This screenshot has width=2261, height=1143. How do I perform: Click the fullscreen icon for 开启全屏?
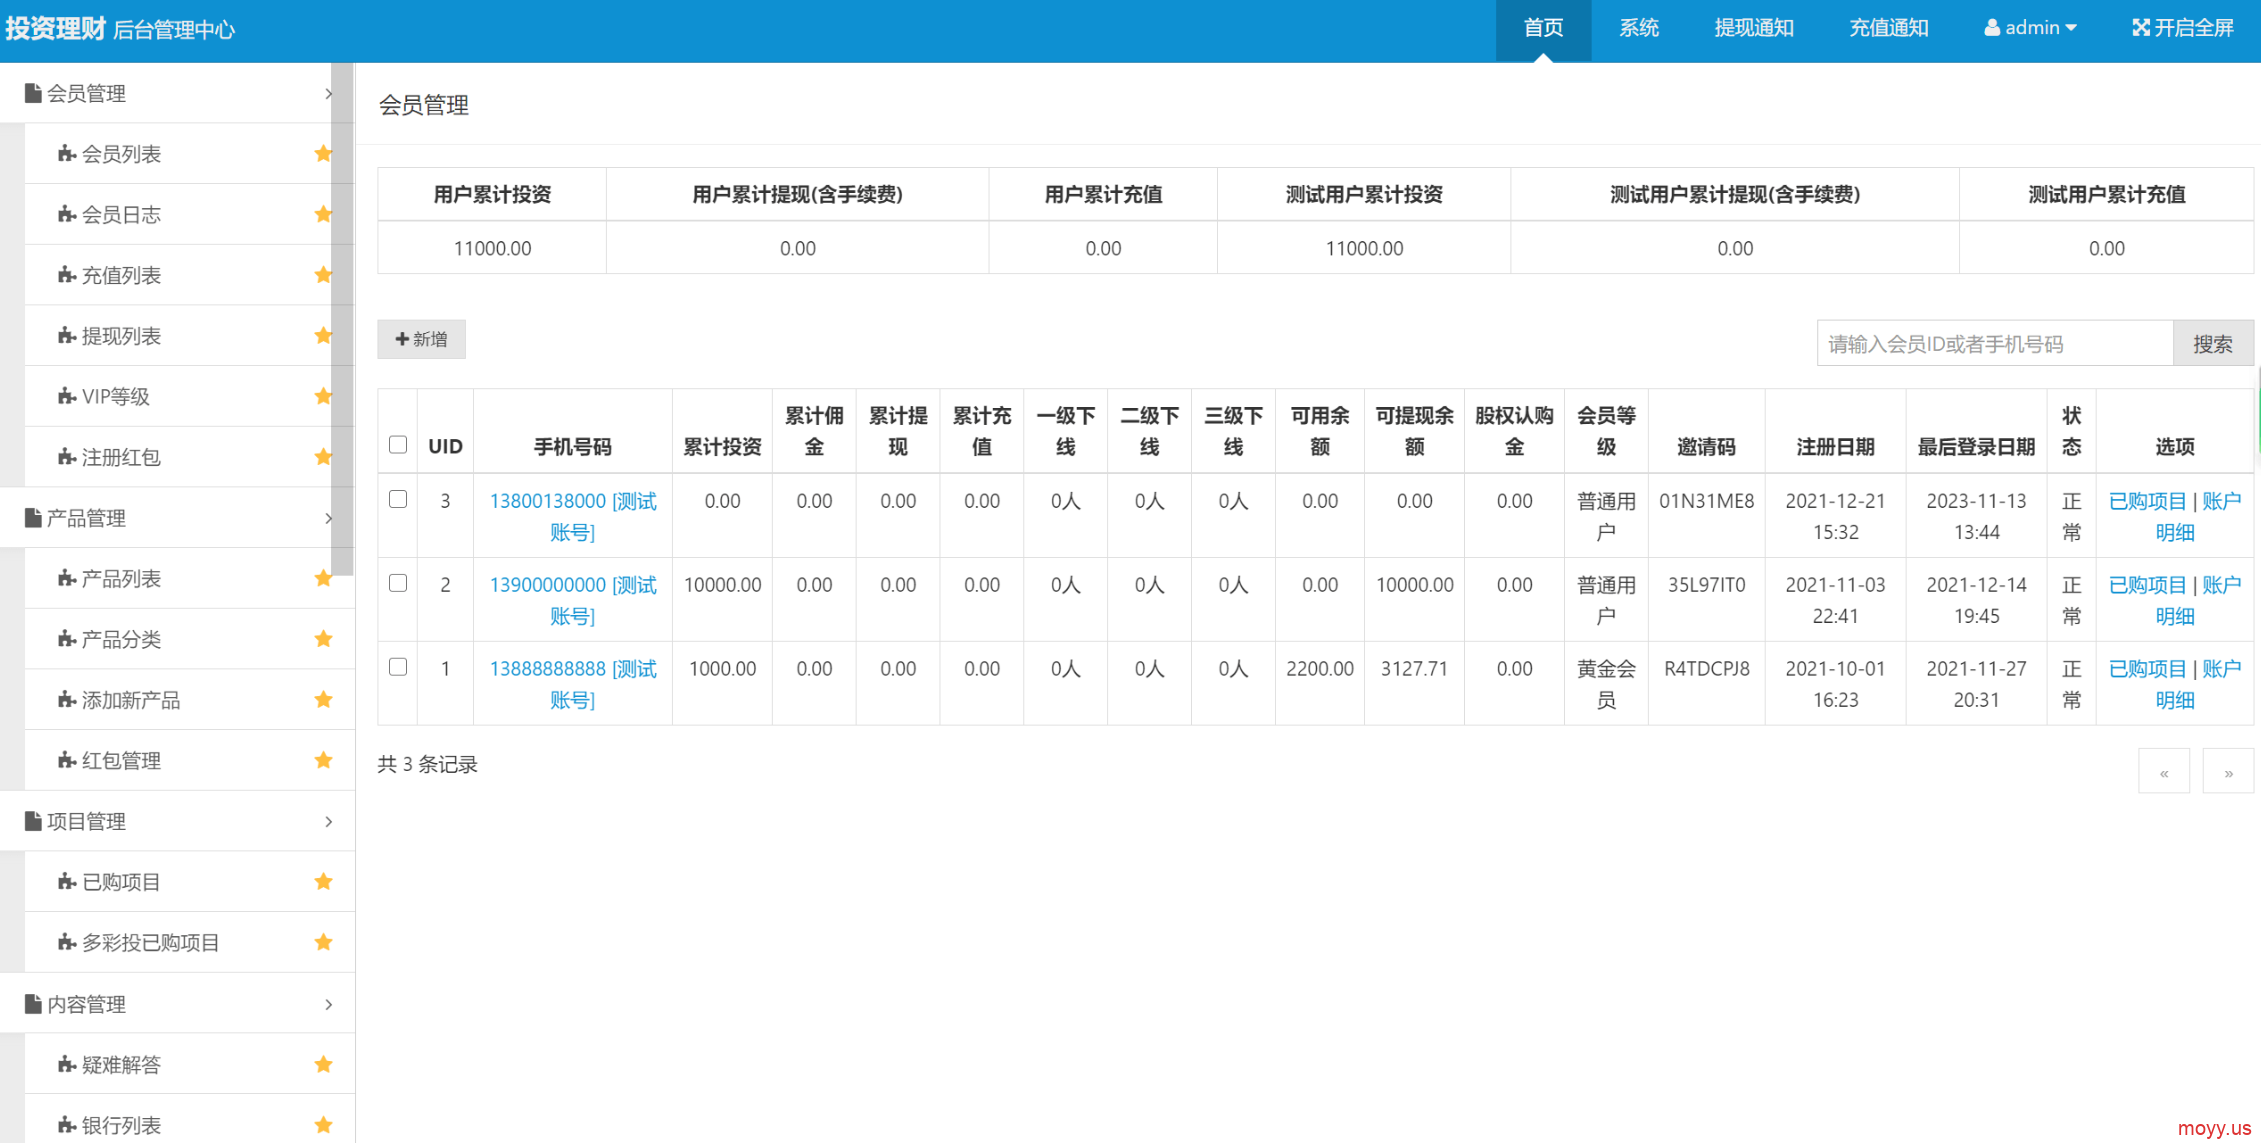2140,28
